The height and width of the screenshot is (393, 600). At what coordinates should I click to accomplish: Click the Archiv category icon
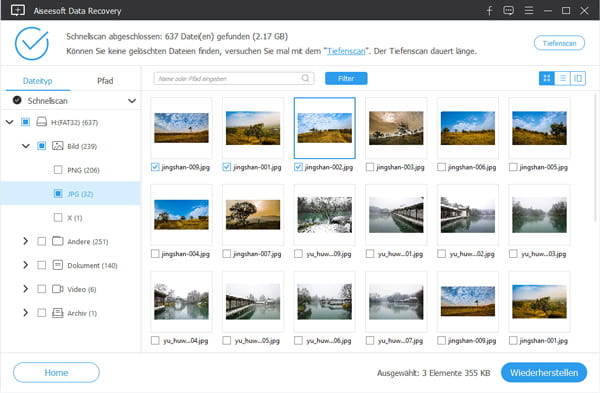pyautogui.click(x=57, y=313)
